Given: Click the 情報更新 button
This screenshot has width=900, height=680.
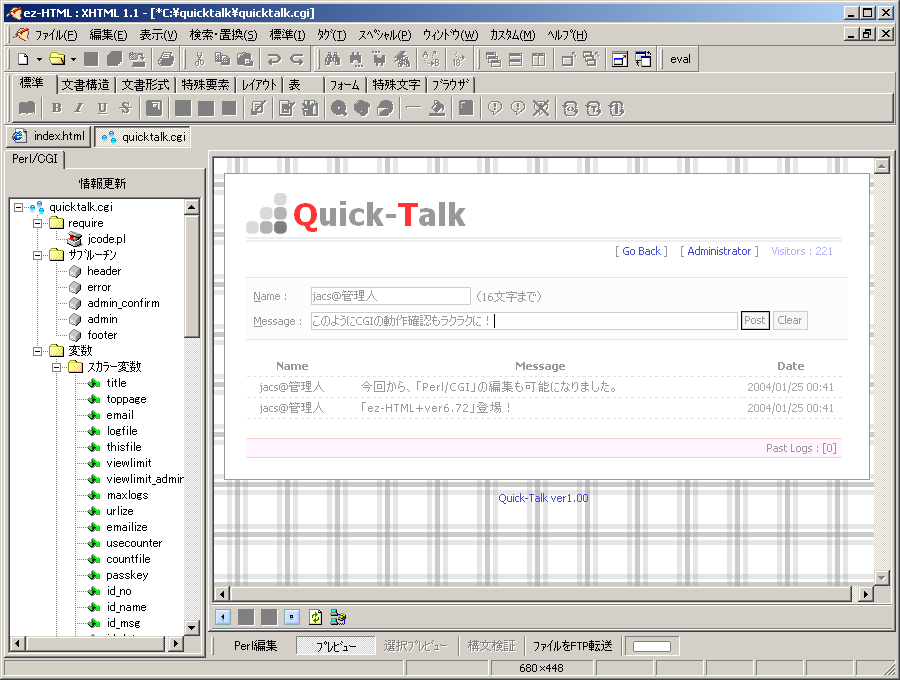Looking at the screenshot, I should [x=103, y=184].
